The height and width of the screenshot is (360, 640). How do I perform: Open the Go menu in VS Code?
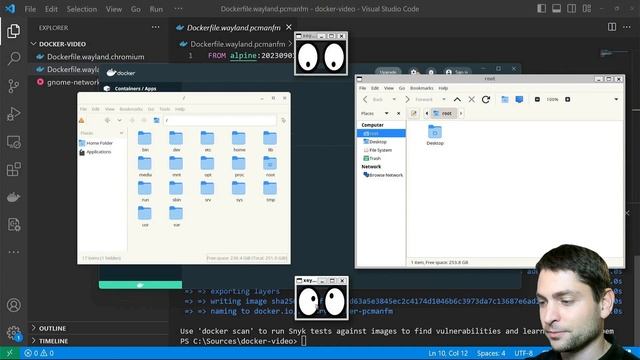coord(136,9)
